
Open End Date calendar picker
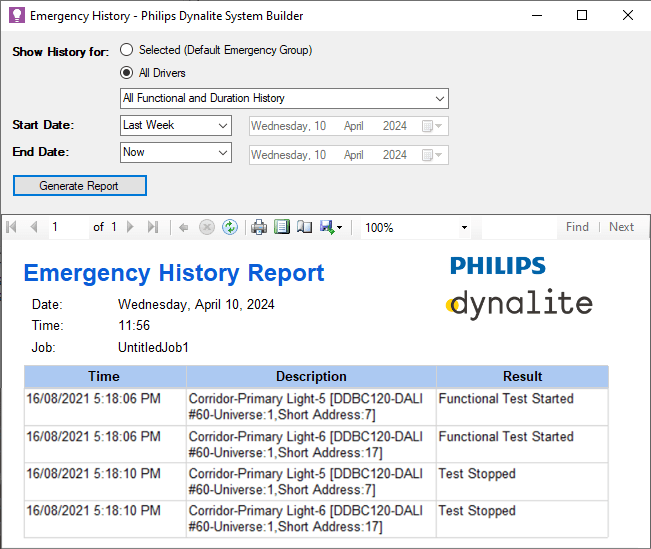[x=432, y=155]
